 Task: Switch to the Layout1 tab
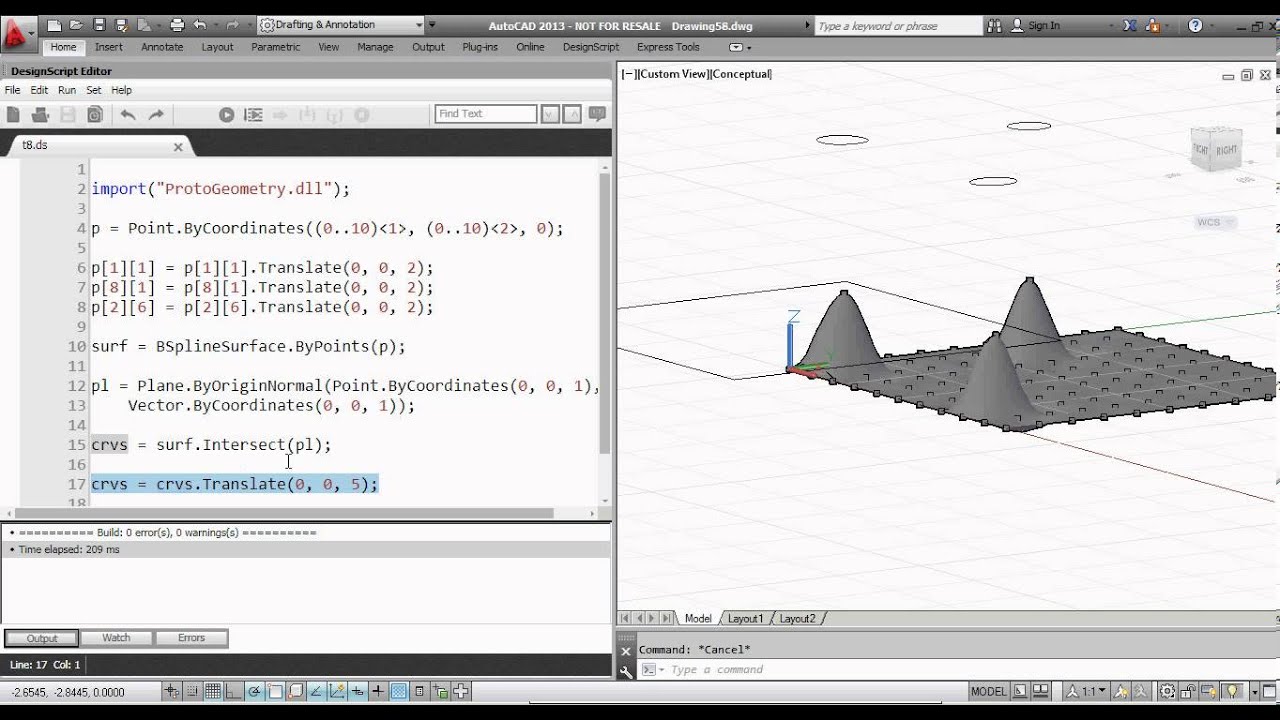(x=745, y=619)
